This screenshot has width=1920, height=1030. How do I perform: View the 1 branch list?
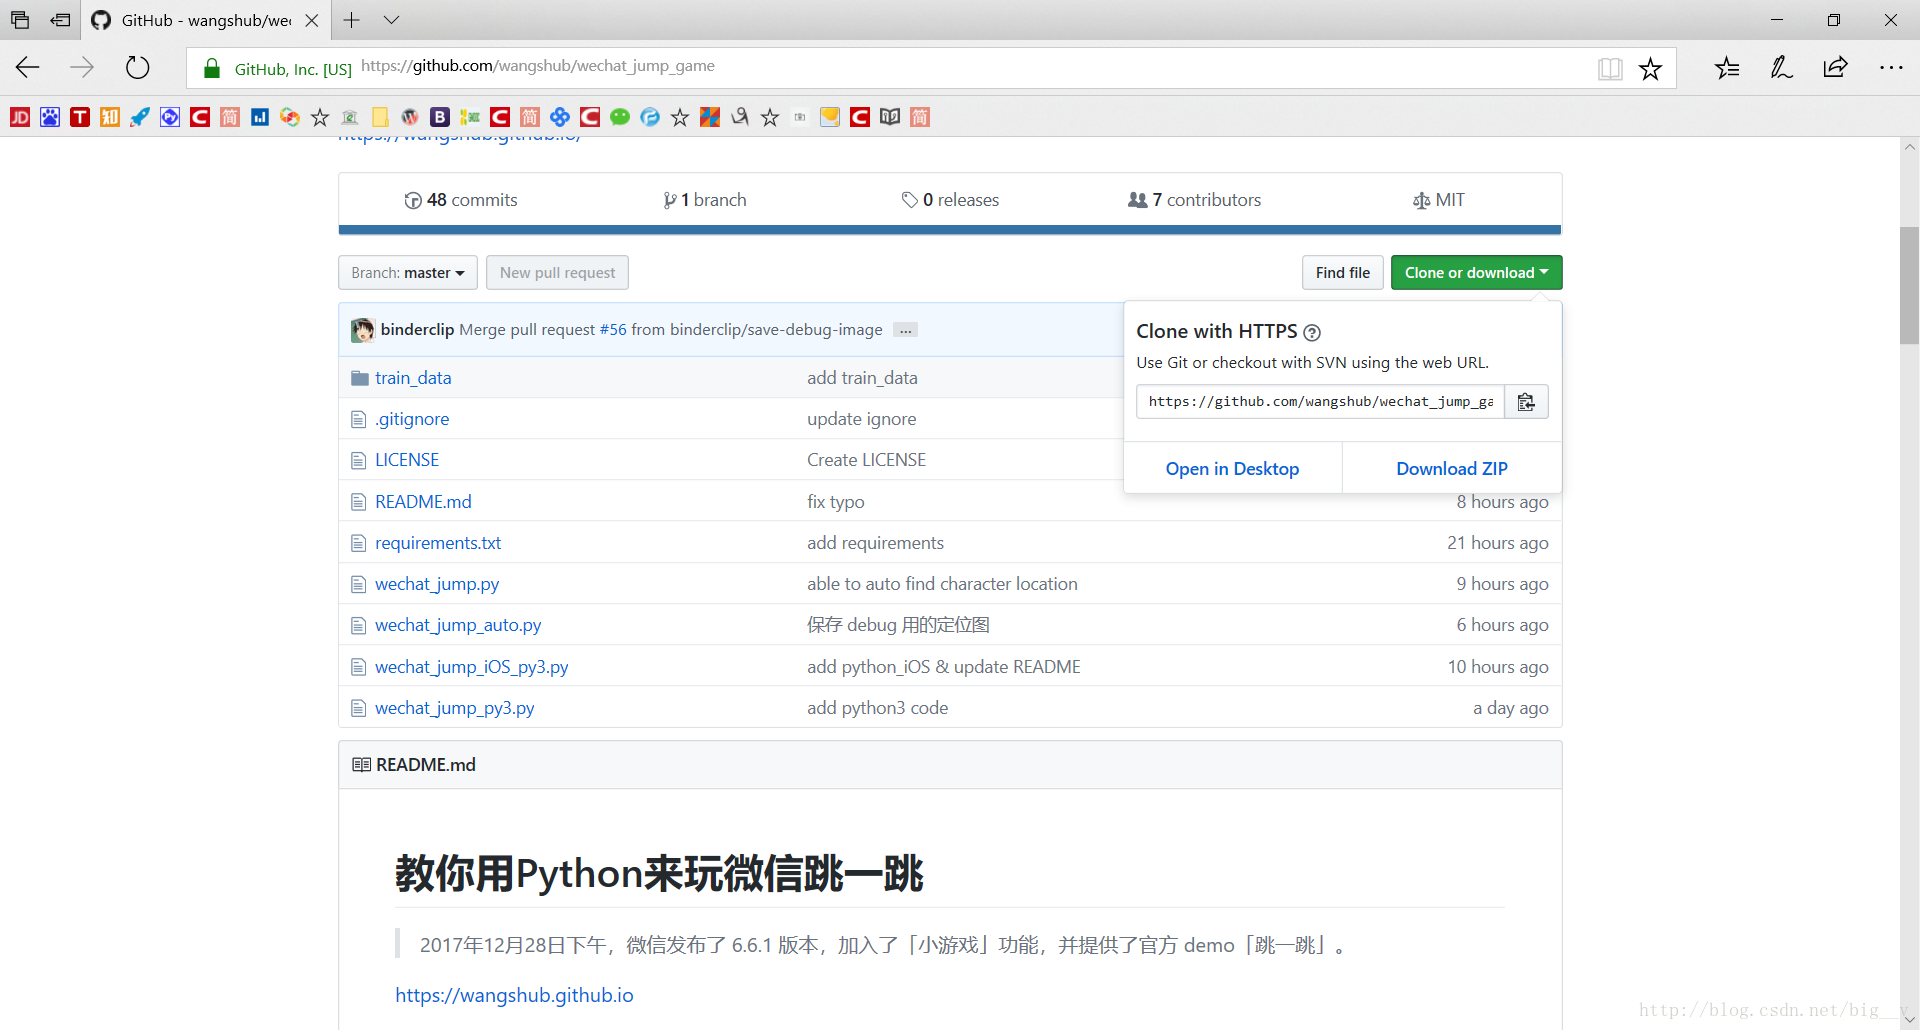[705, 200]
